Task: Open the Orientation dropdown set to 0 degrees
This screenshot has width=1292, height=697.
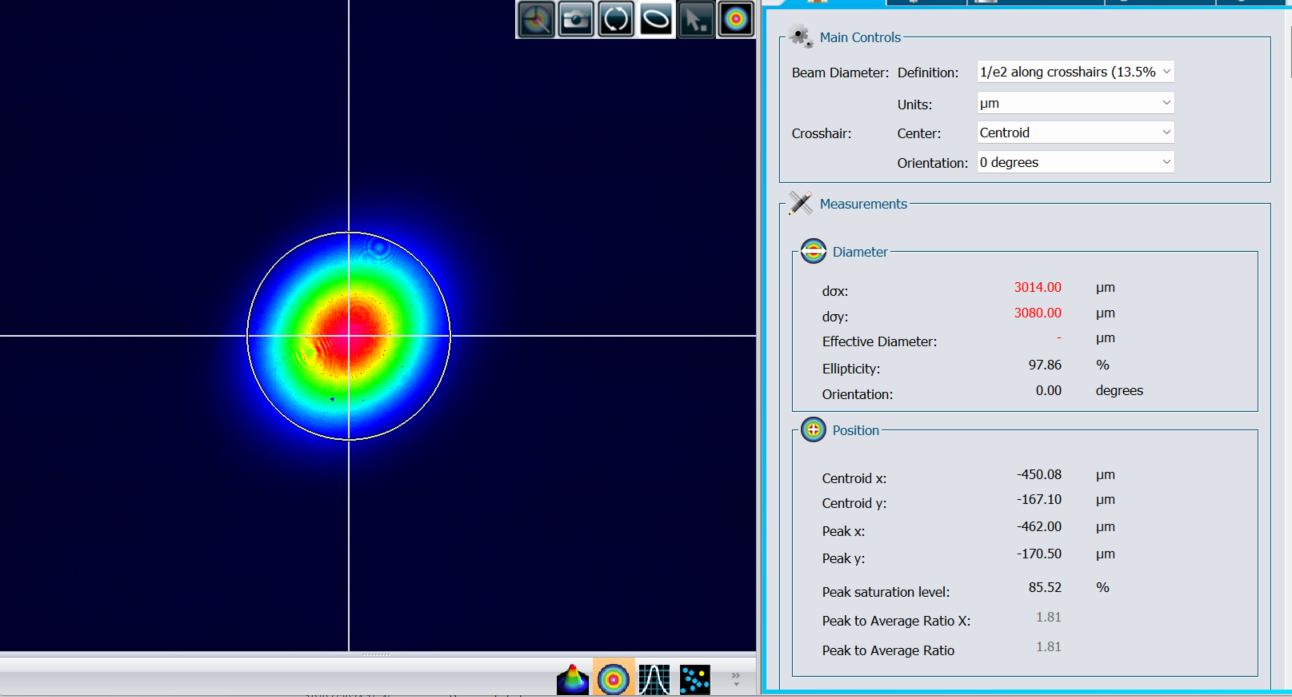Action: pyautogui.click(x=1075, y=162)
